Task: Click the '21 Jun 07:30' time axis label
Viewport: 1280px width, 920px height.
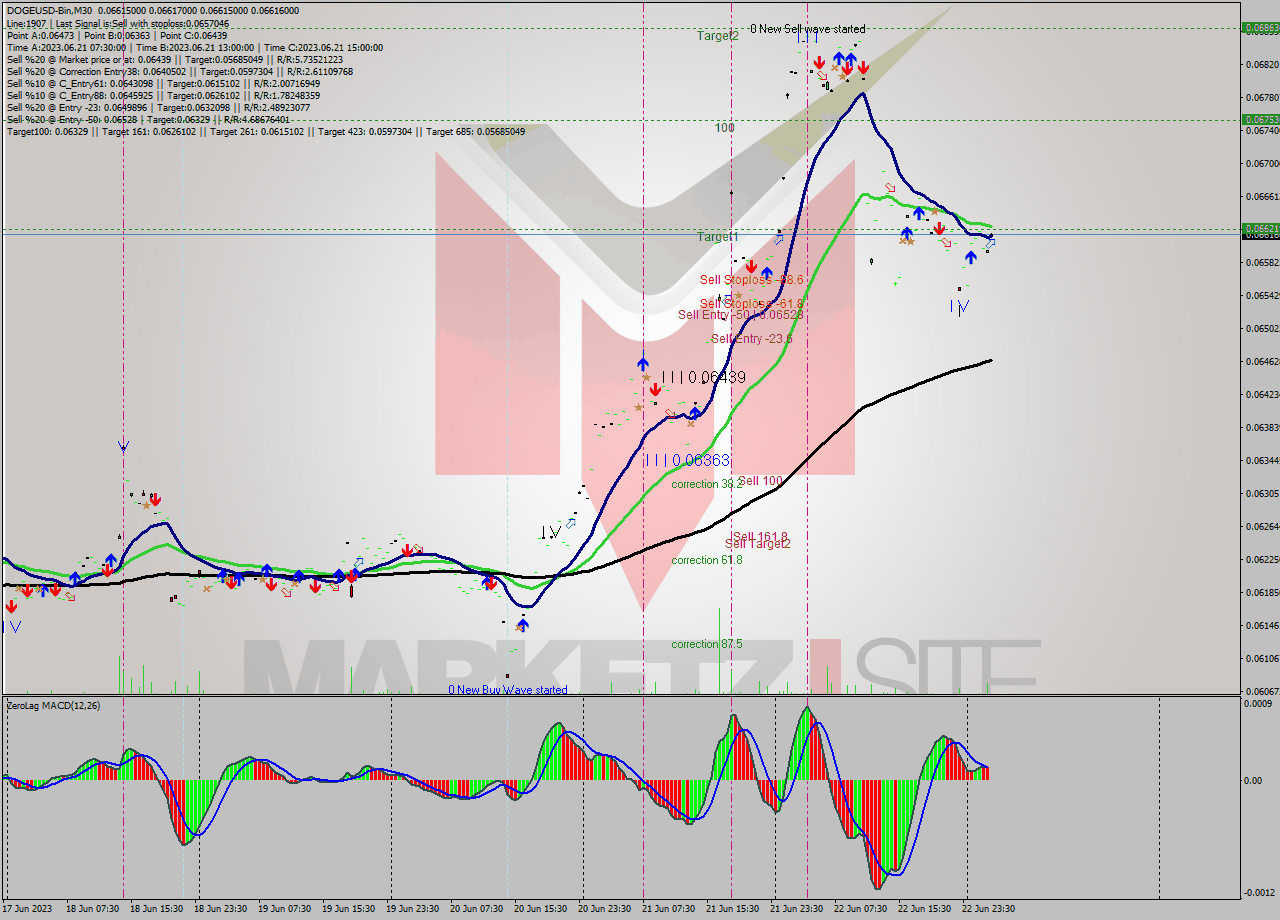Action: 668,909
